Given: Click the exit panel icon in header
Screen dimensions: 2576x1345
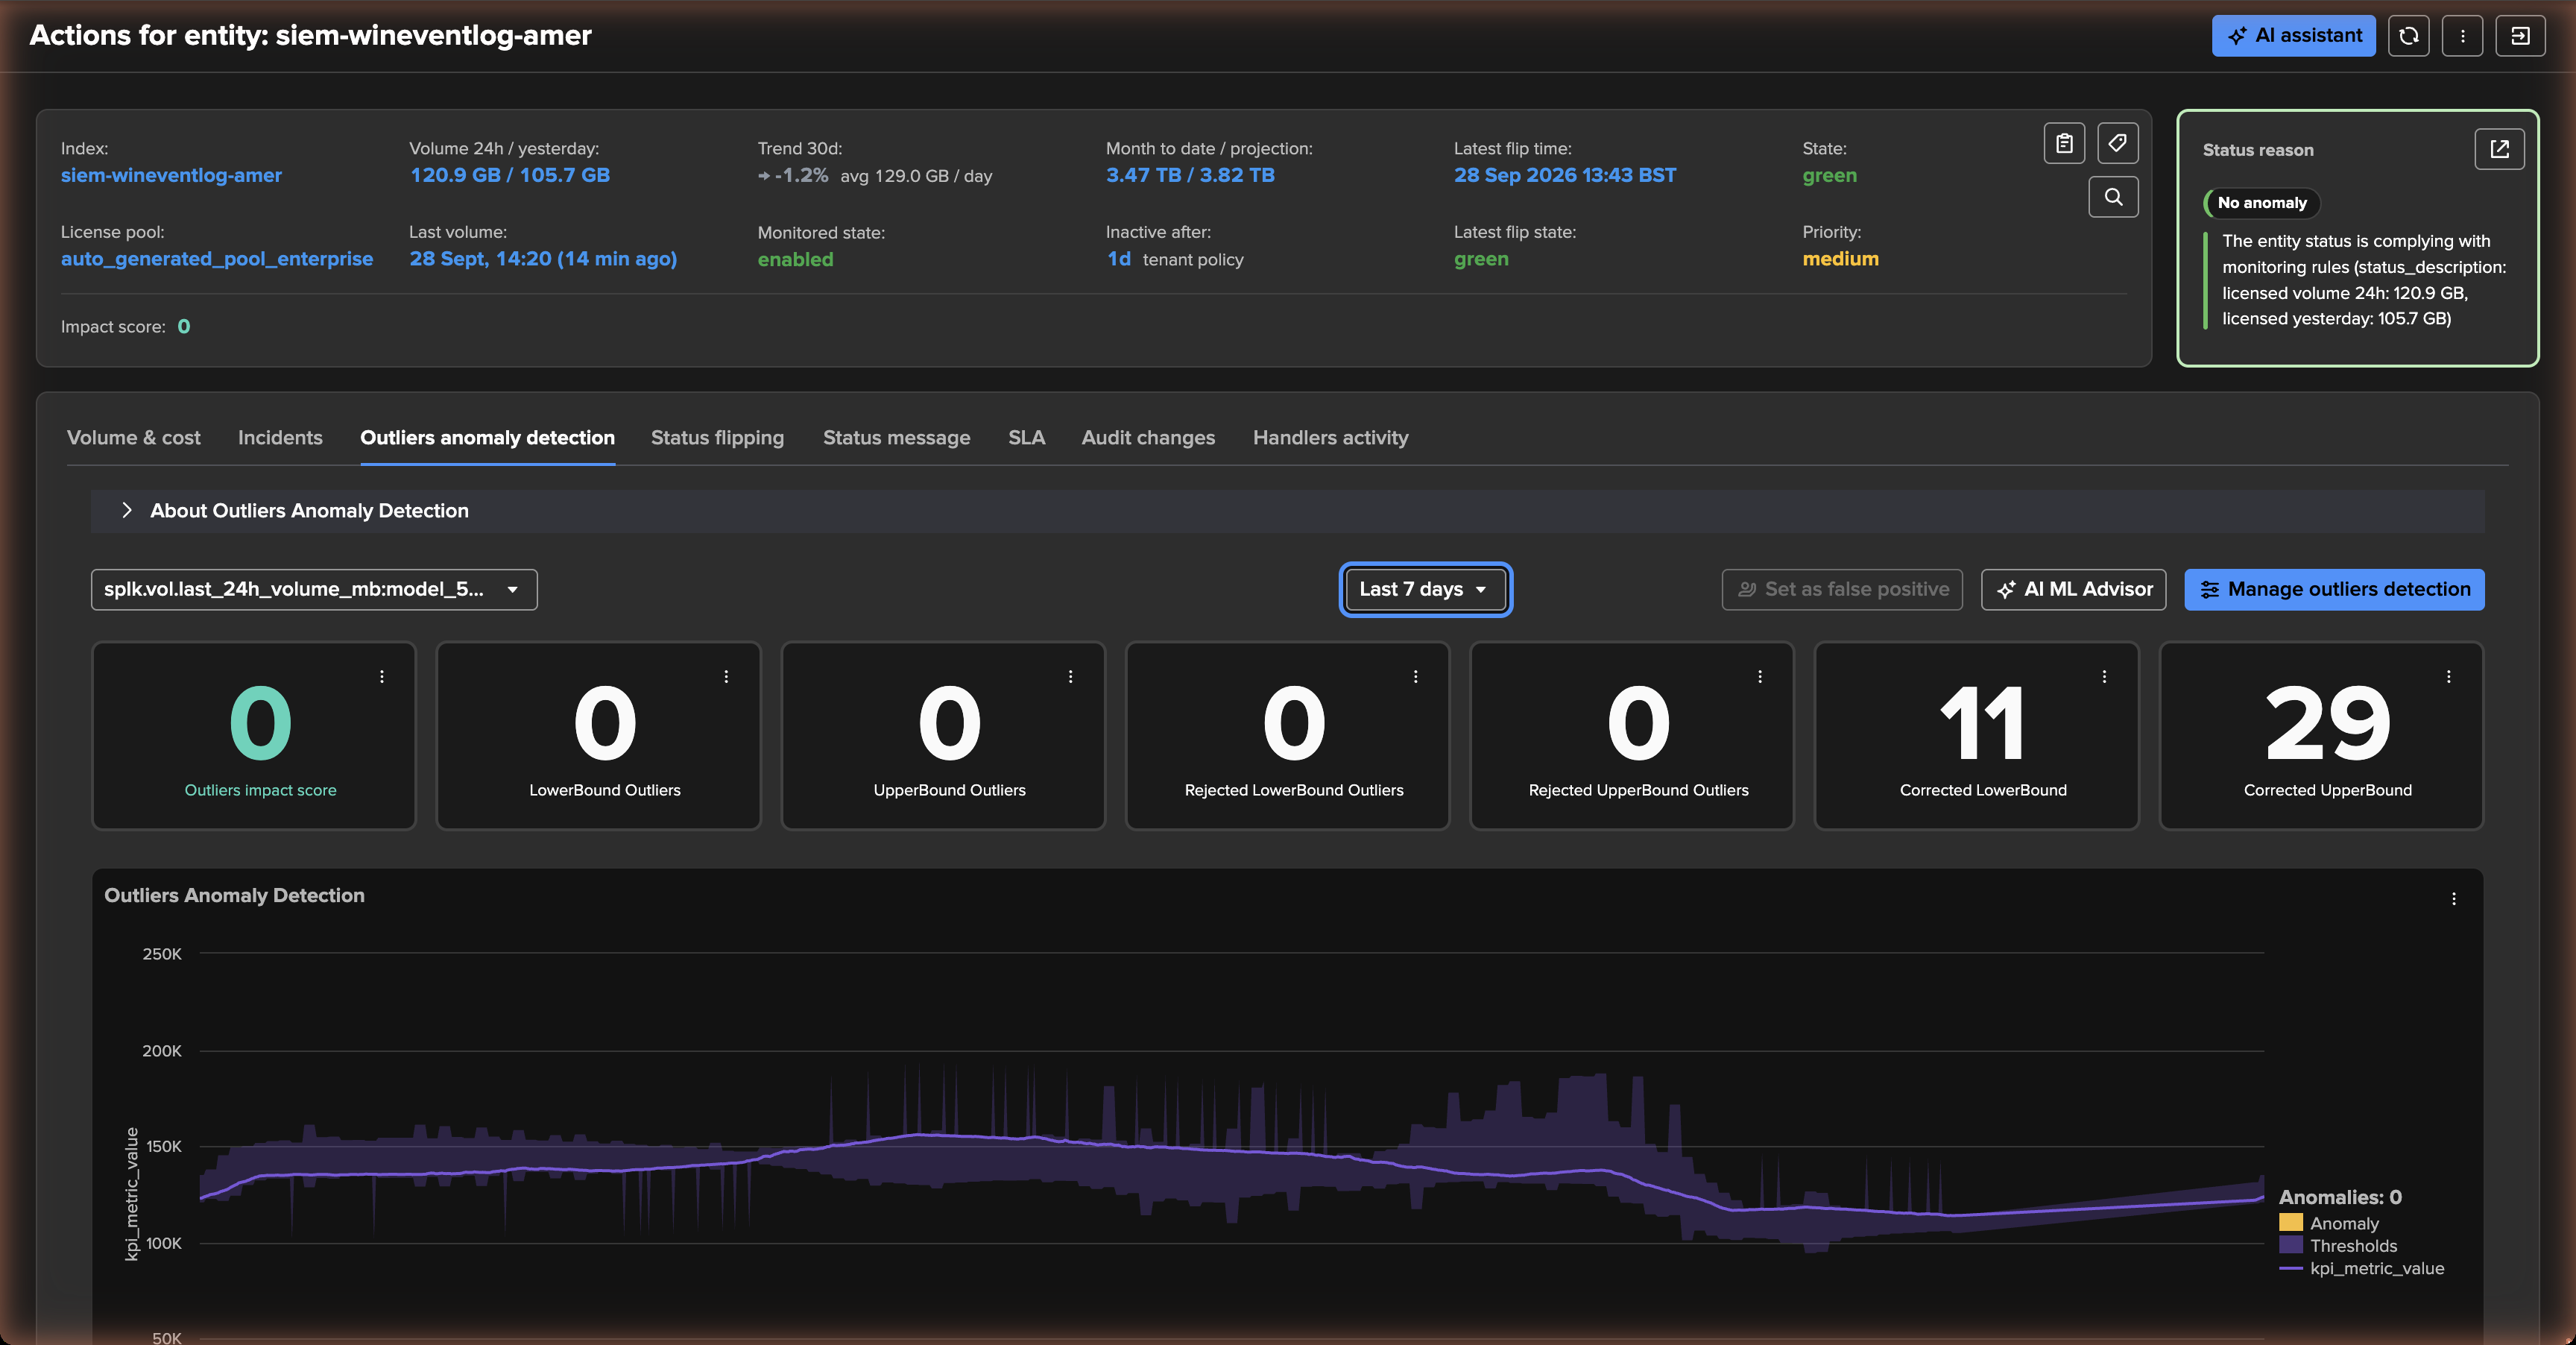Looking at the screenshot, I should [x=2520, y=36].
